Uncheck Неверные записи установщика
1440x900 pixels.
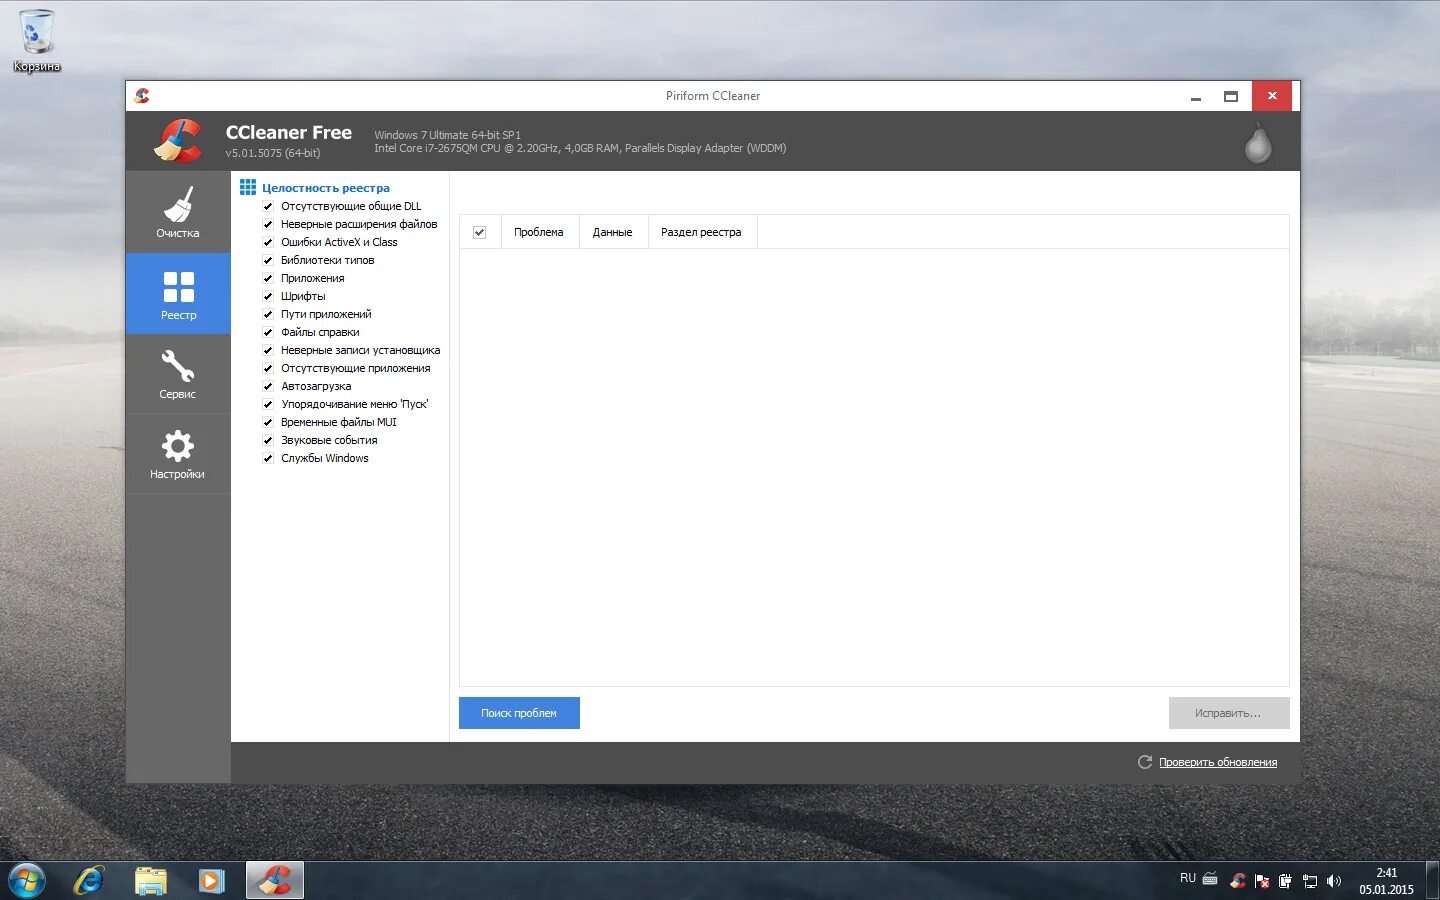(268, 350)
